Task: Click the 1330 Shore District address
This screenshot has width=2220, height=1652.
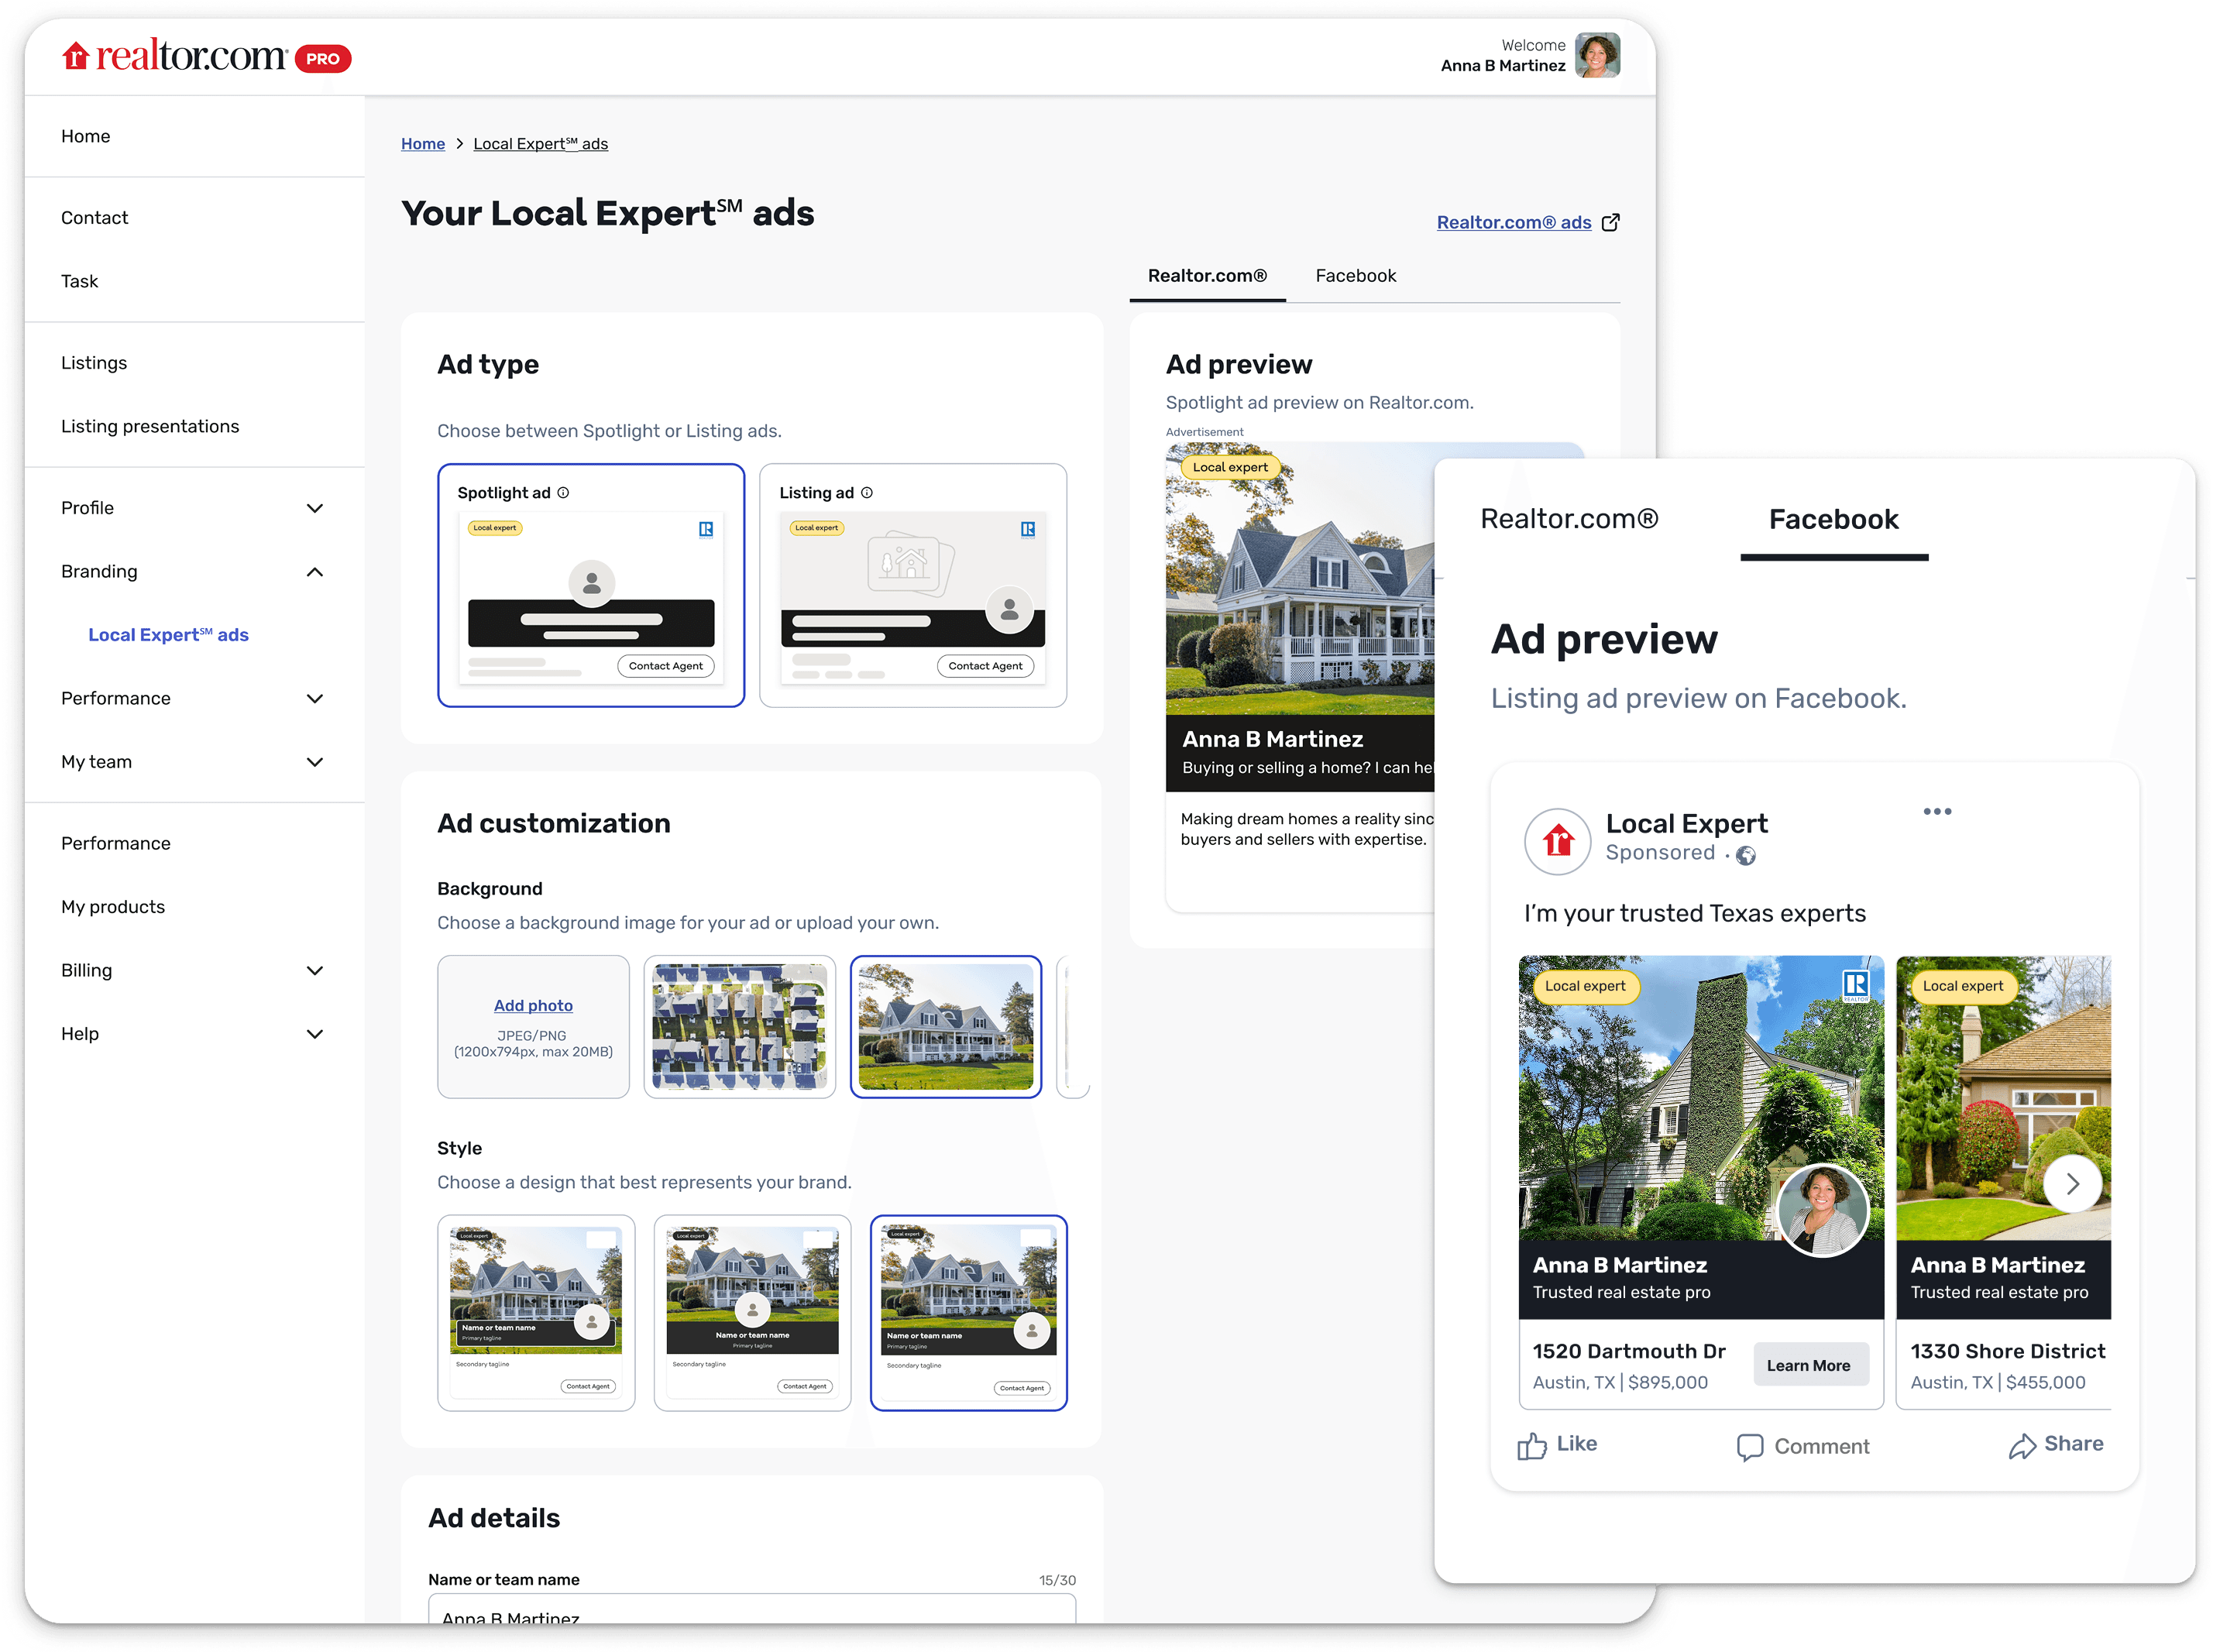Action: 2008,1352
